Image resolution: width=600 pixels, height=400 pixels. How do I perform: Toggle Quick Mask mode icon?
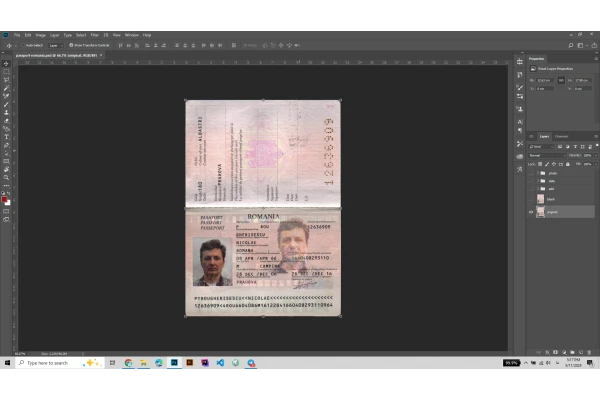click(6, 211)
